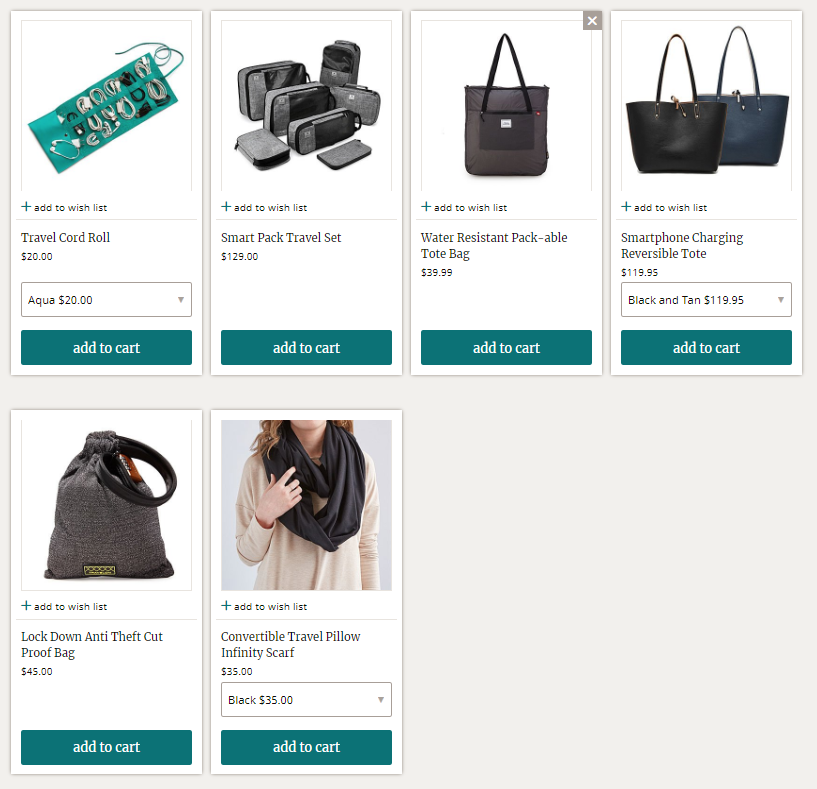View the black infinity scarf model photo
The width and height of the screenshot is (817, 789).
[x=306, y=505]
